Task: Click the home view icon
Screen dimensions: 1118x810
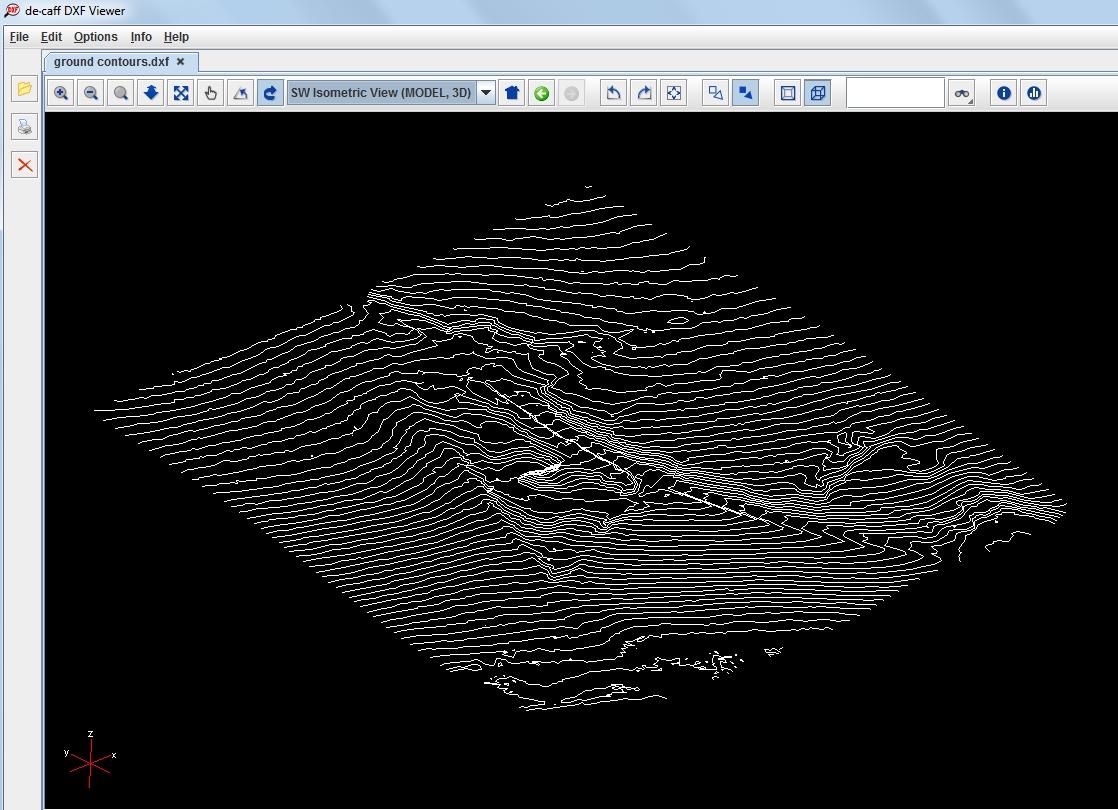Action: click(512, 93)
